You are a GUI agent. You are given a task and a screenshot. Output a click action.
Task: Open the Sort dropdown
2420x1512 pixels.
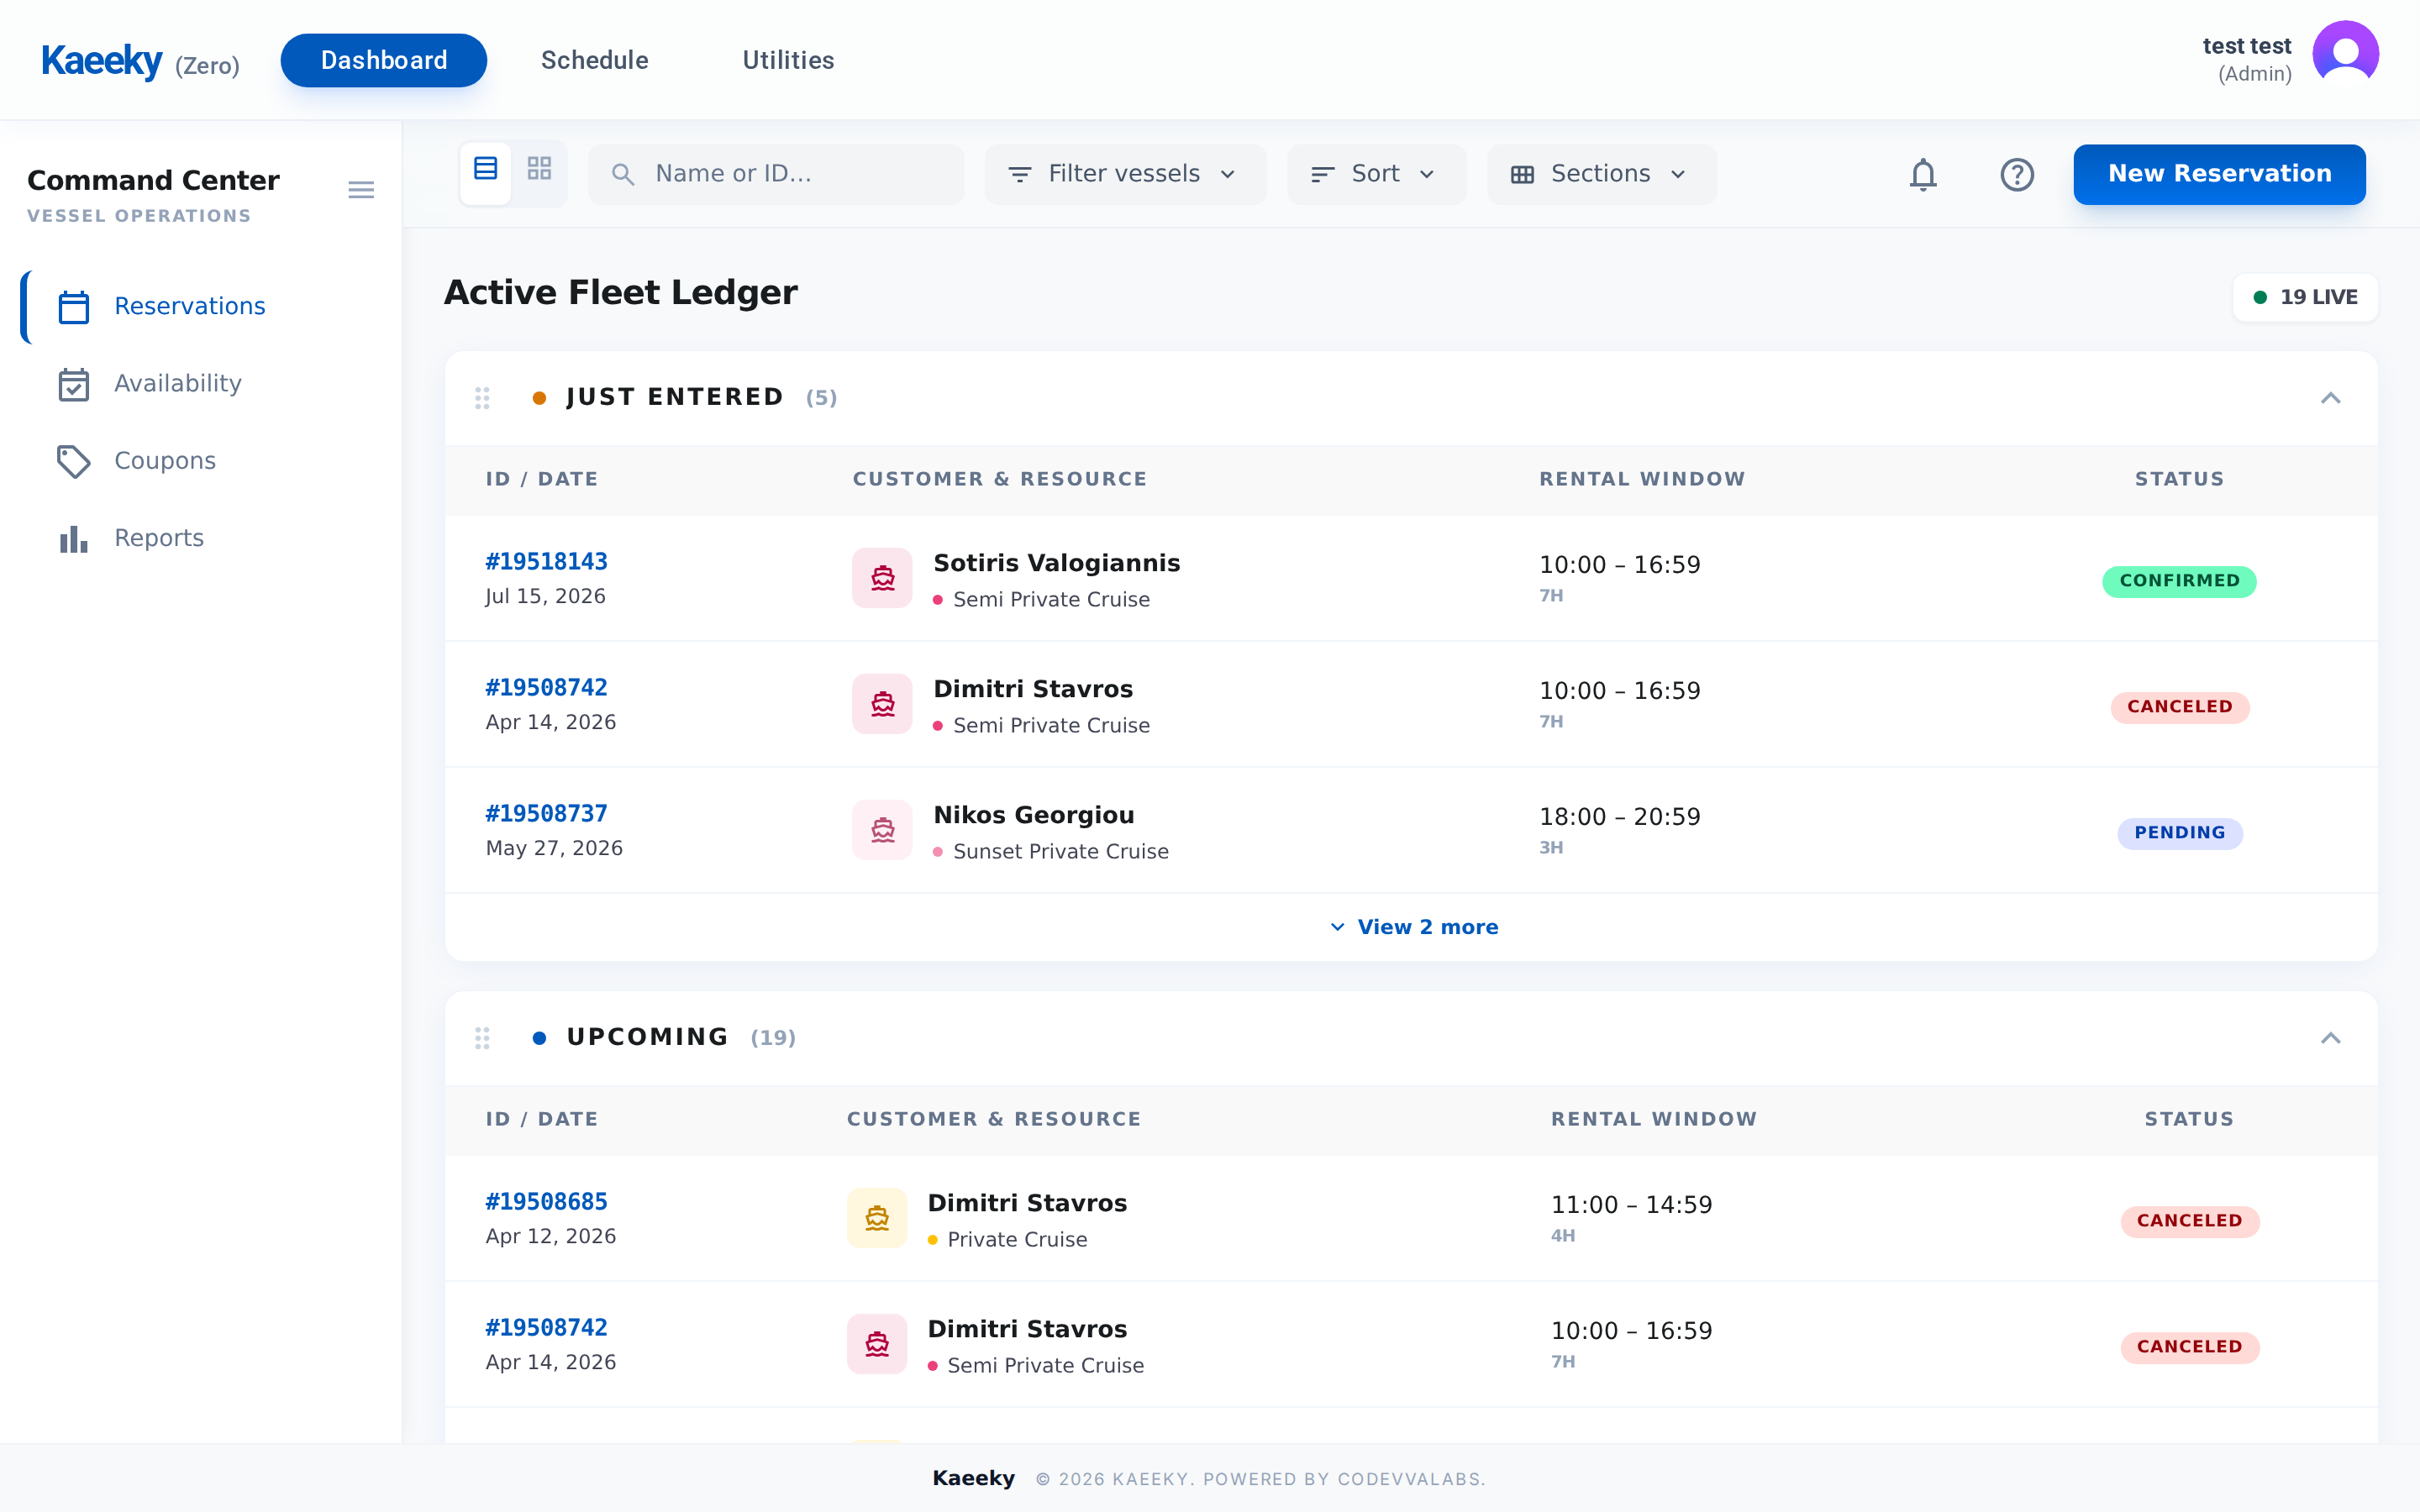pyautogui.click(x=1376, y=174)
